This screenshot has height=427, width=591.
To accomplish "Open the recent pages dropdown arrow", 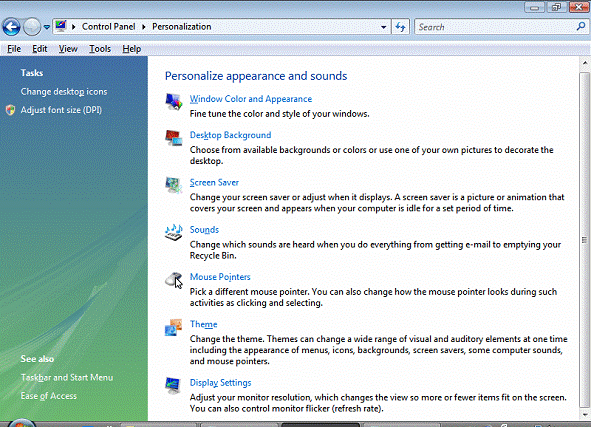I will pyautogui.click(x=46, y=27).
